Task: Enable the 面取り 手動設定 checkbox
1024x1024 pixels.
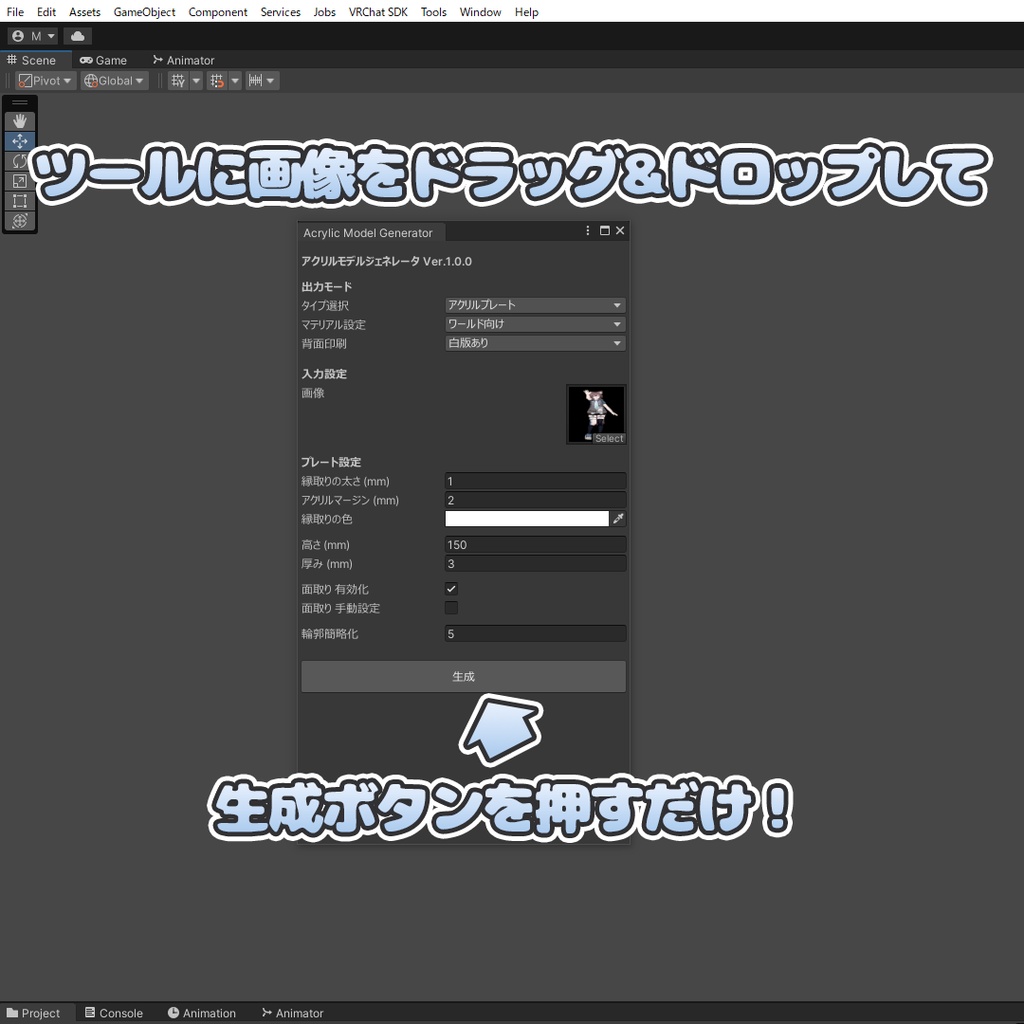Action: point(451,608)
